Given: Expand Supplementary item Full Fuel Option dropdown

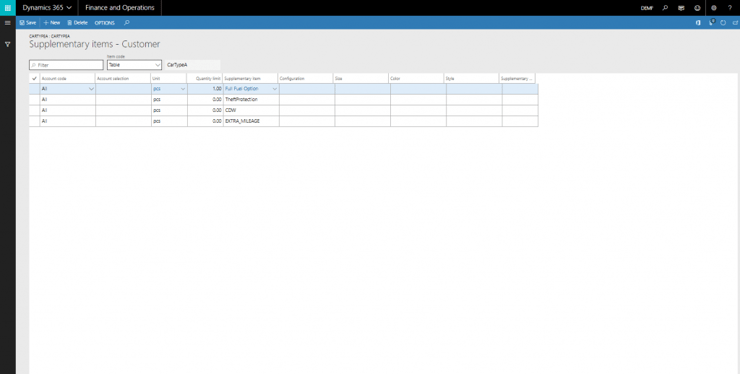Looking at the screenshot, I should [275, 89].
